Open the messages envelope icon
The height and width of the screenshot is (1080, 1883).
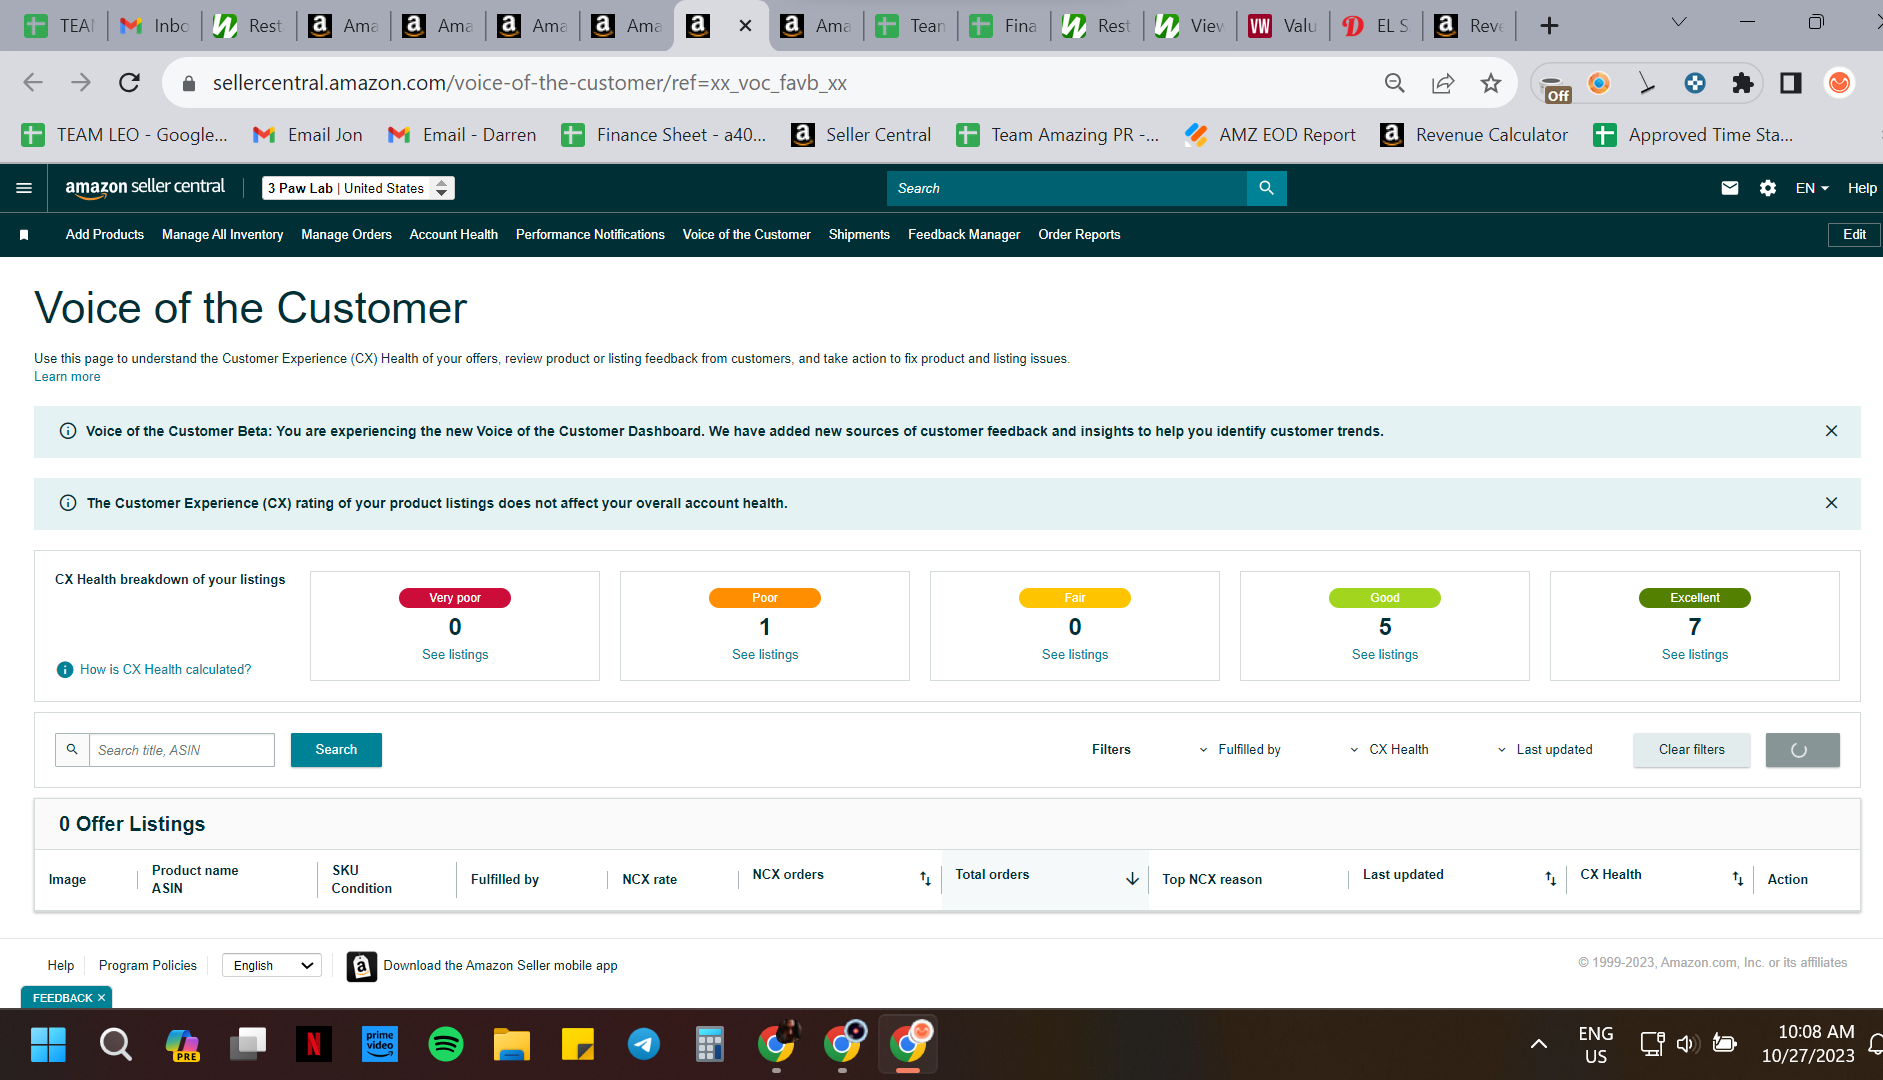click(x=1729, y=188)
